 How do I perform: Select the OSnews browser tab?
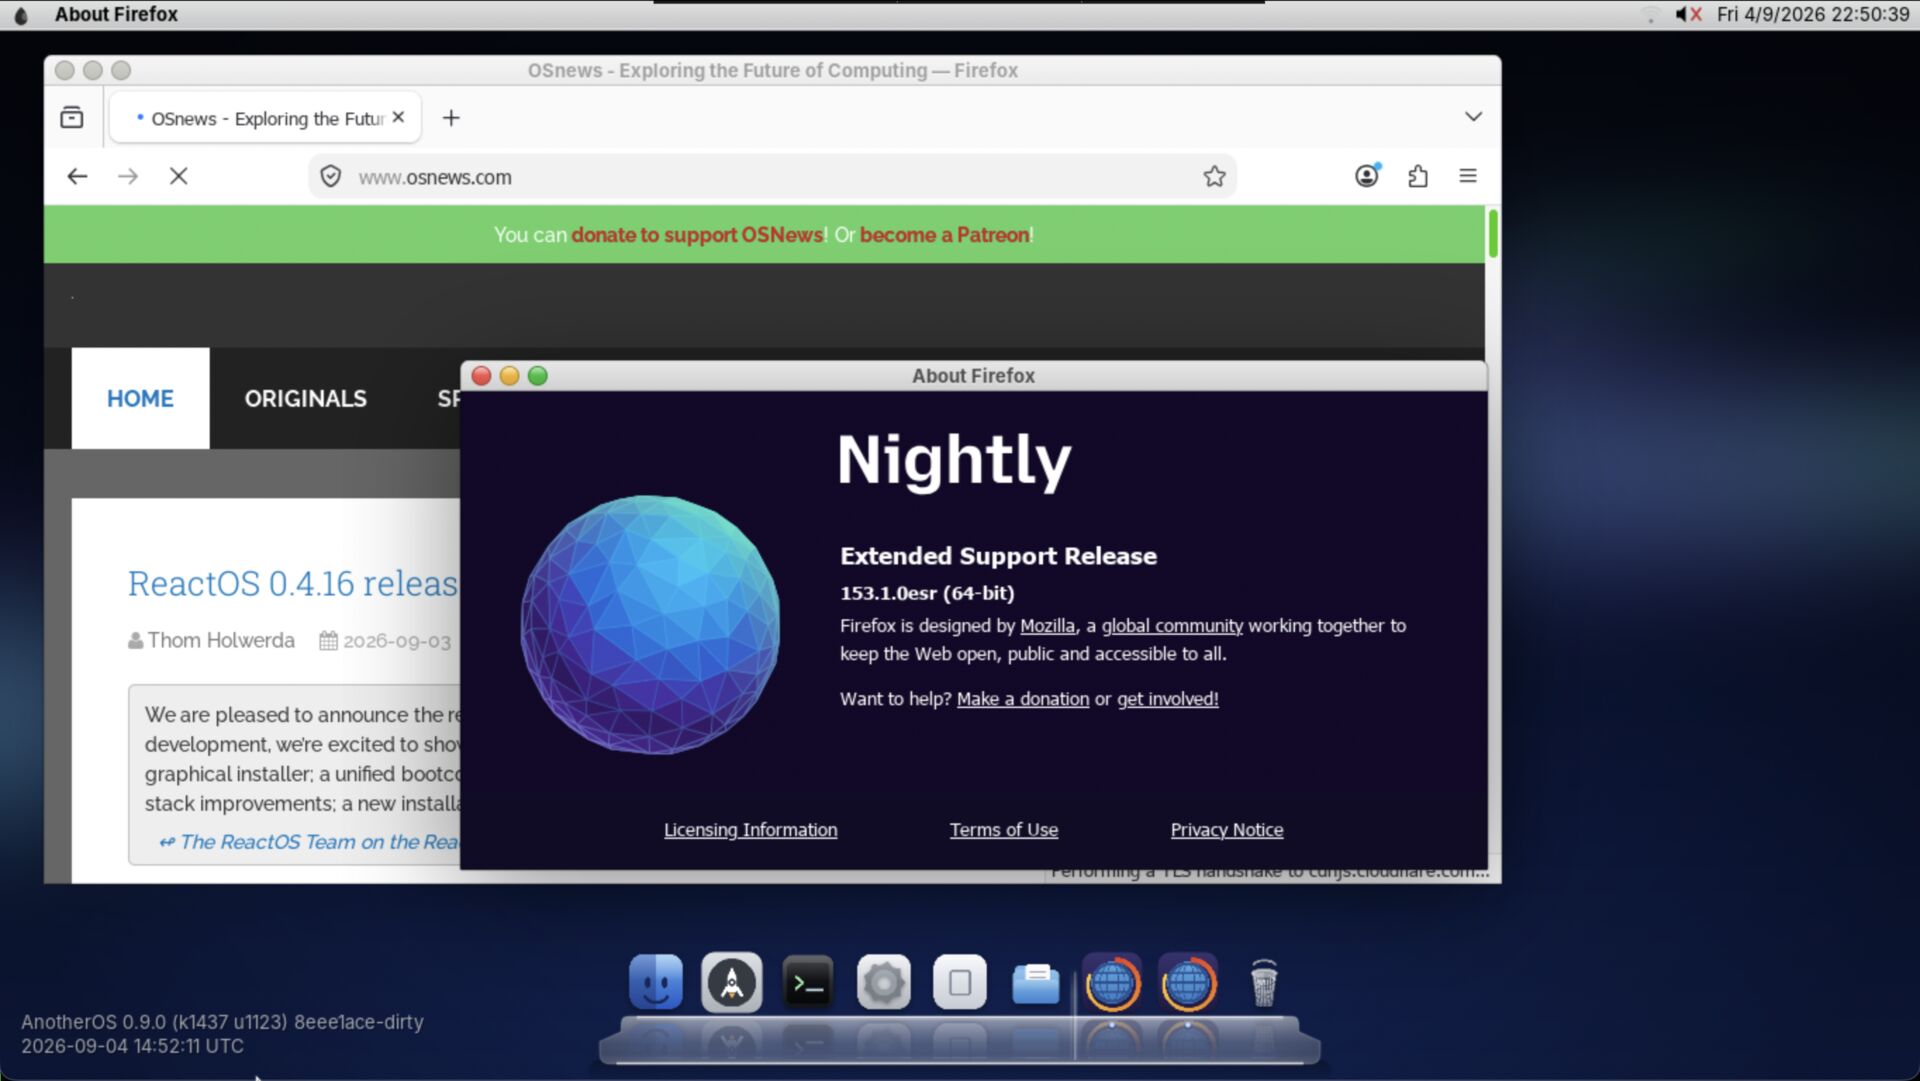(265, 118)
